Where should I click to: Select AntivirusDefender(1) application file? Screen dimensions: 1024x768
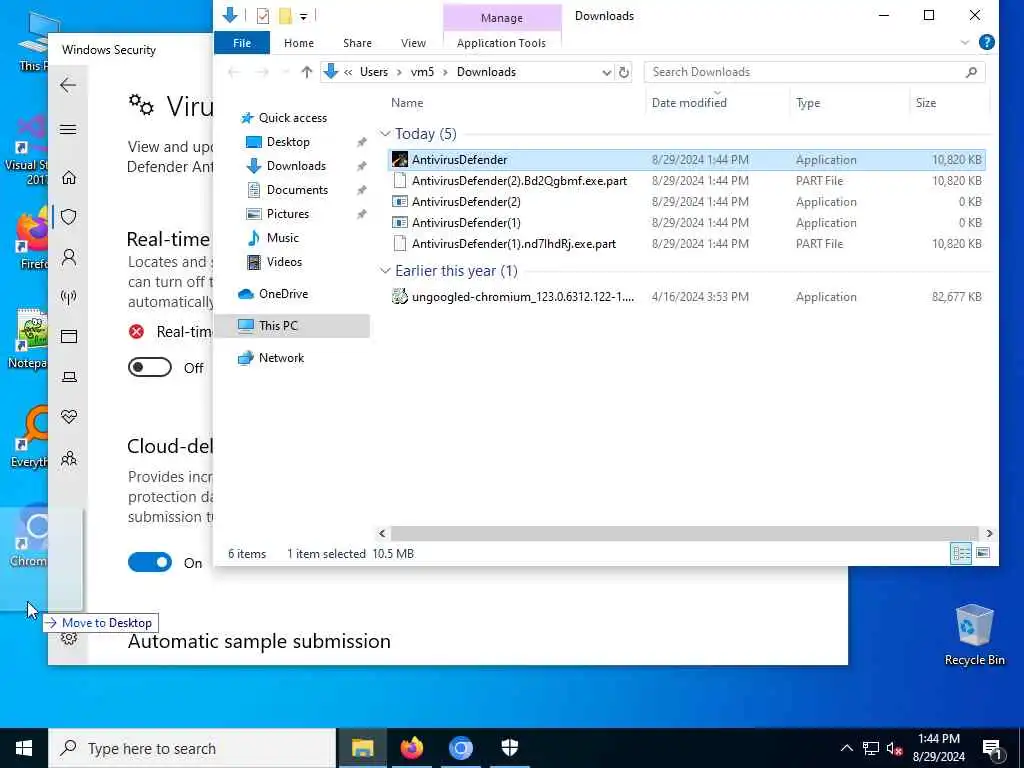[466, 223]
